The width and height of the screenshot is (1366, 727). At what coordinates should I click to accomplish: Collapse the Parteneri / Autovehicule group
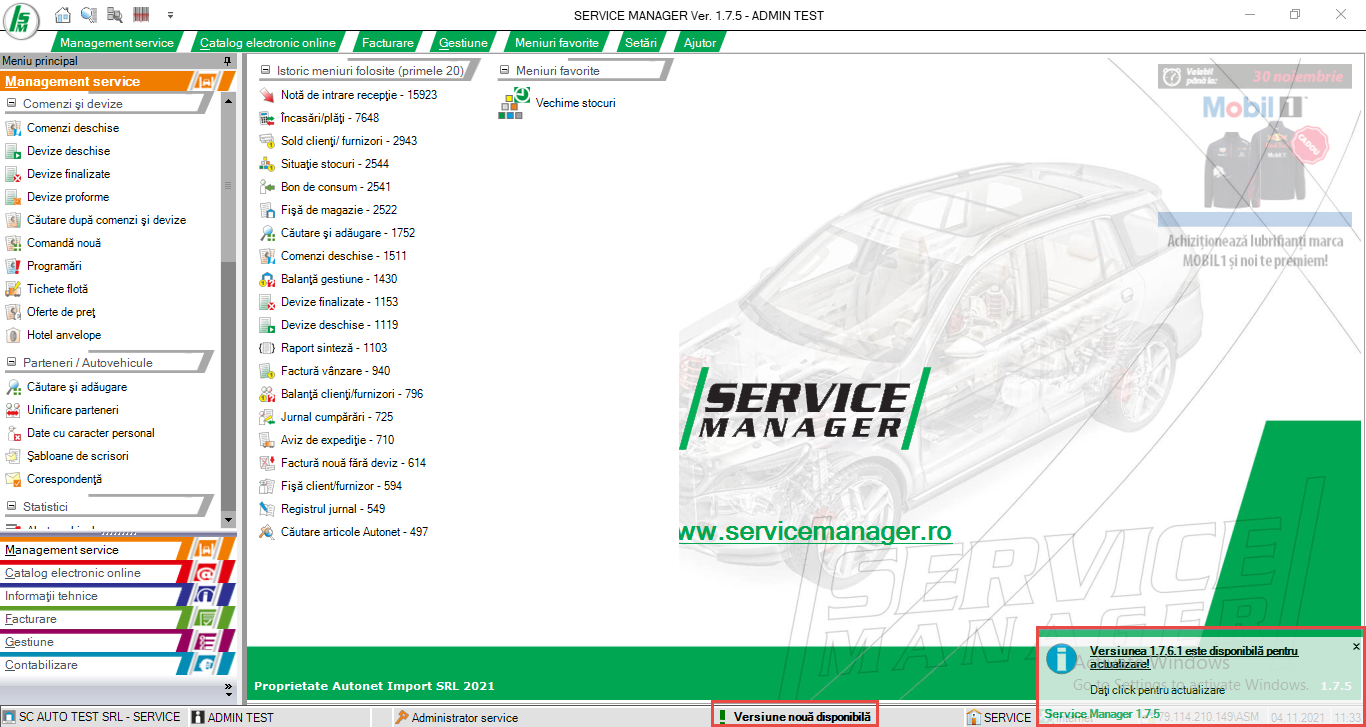point(12,363)
